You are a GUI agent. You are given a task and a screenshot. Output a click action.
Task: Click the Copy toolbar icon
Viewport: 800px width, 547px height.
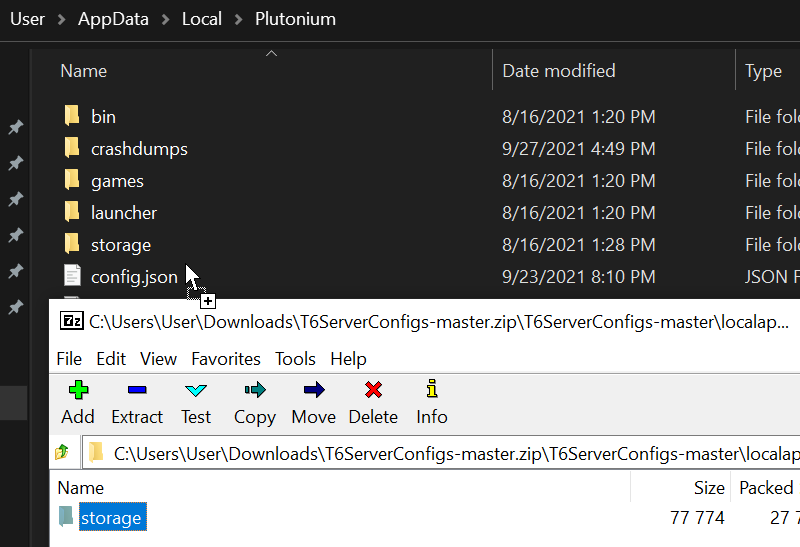click(x=254, y=390)
